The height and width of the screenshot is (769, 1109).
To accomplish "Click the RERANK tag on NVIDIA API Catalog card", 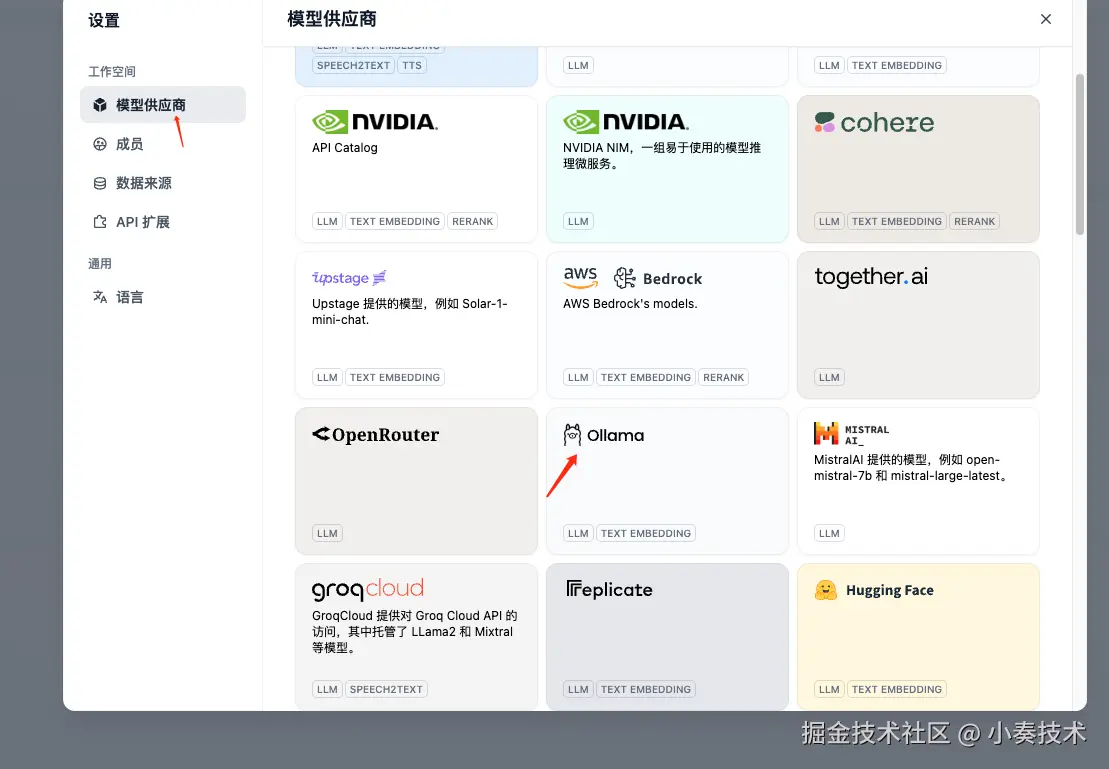I will click(x=472, y=221).
